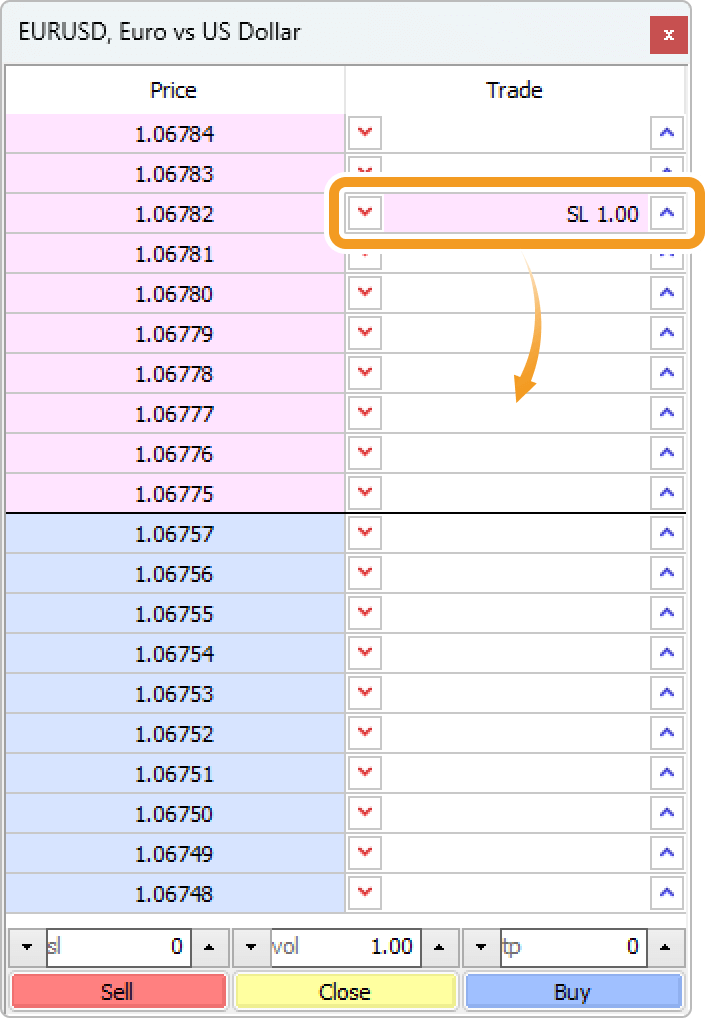Click blue buy arrow at price 1.06757
Screen dimensions: 710x1018
click(x=667, y=533)
